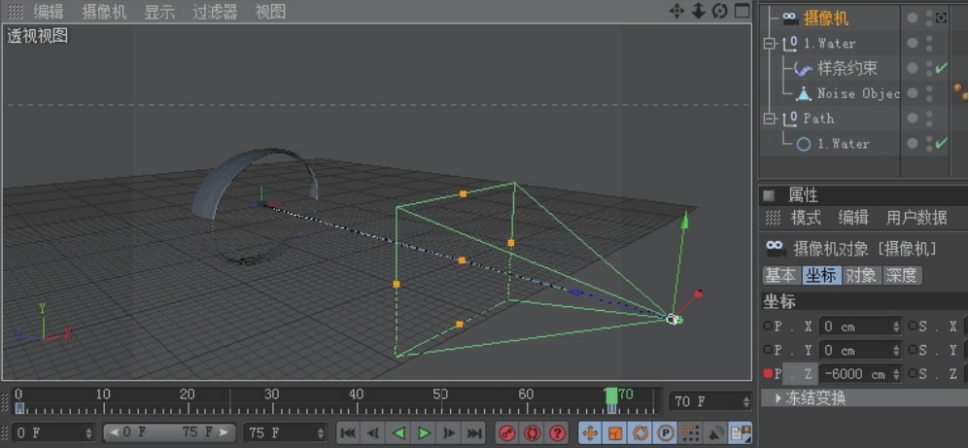Image resolution: width=969 pixels, height=448 pixels.
Task: Toggle the autokeying button in timeline
Action: [532, 433]
